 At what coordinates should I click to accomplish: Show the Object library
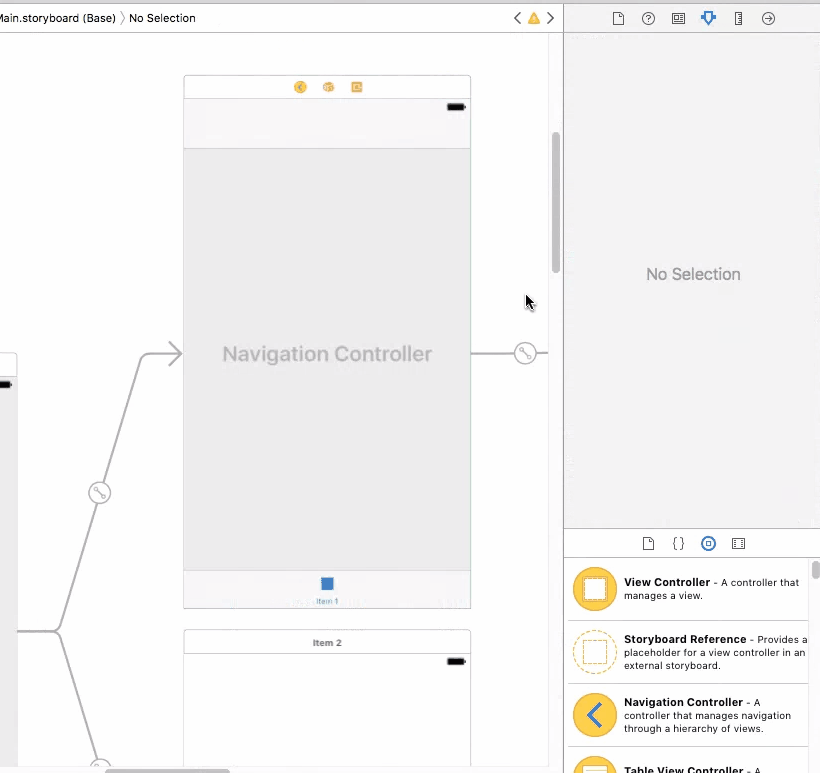[708, 544]
